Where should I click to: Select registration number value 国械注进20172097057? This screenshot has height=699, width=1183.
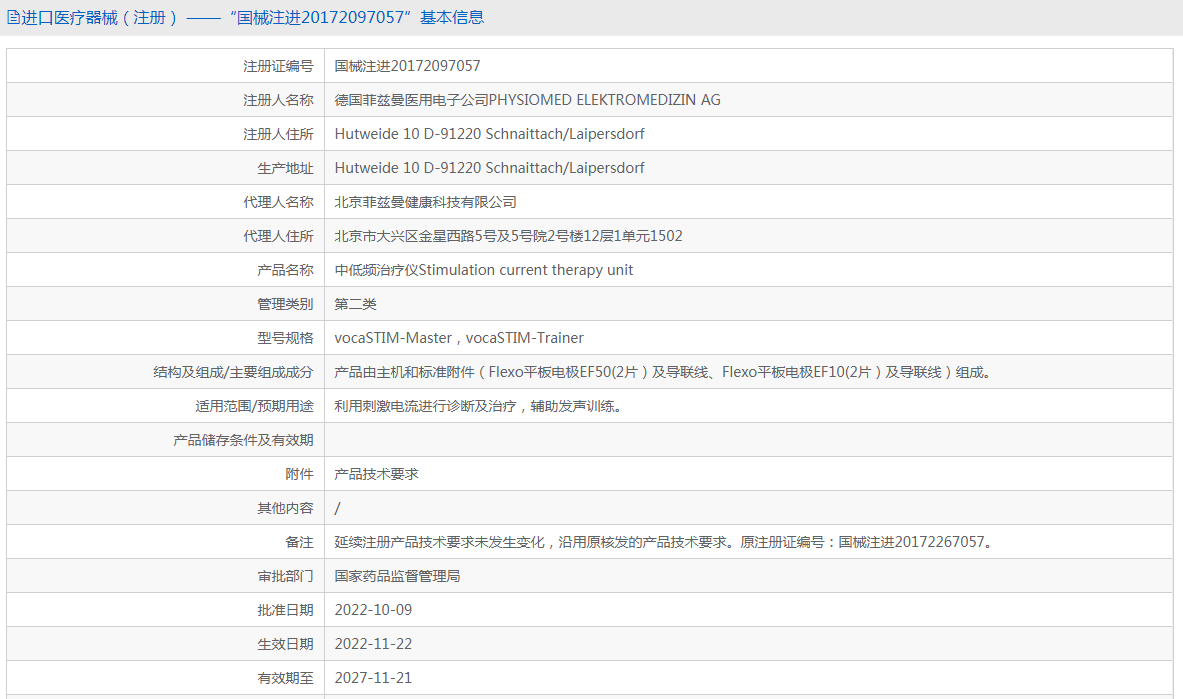tap(407, 66)
